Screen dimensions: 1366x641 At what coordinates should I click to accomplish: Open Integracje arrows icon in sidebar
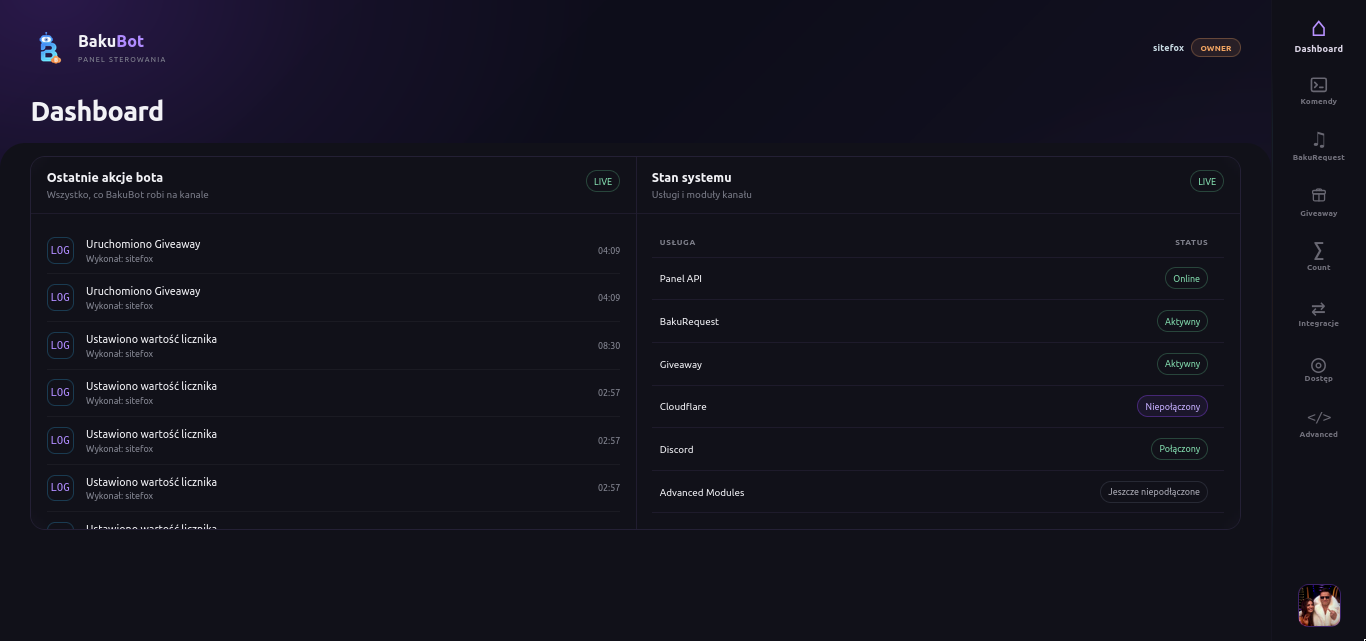(1318, 308)
